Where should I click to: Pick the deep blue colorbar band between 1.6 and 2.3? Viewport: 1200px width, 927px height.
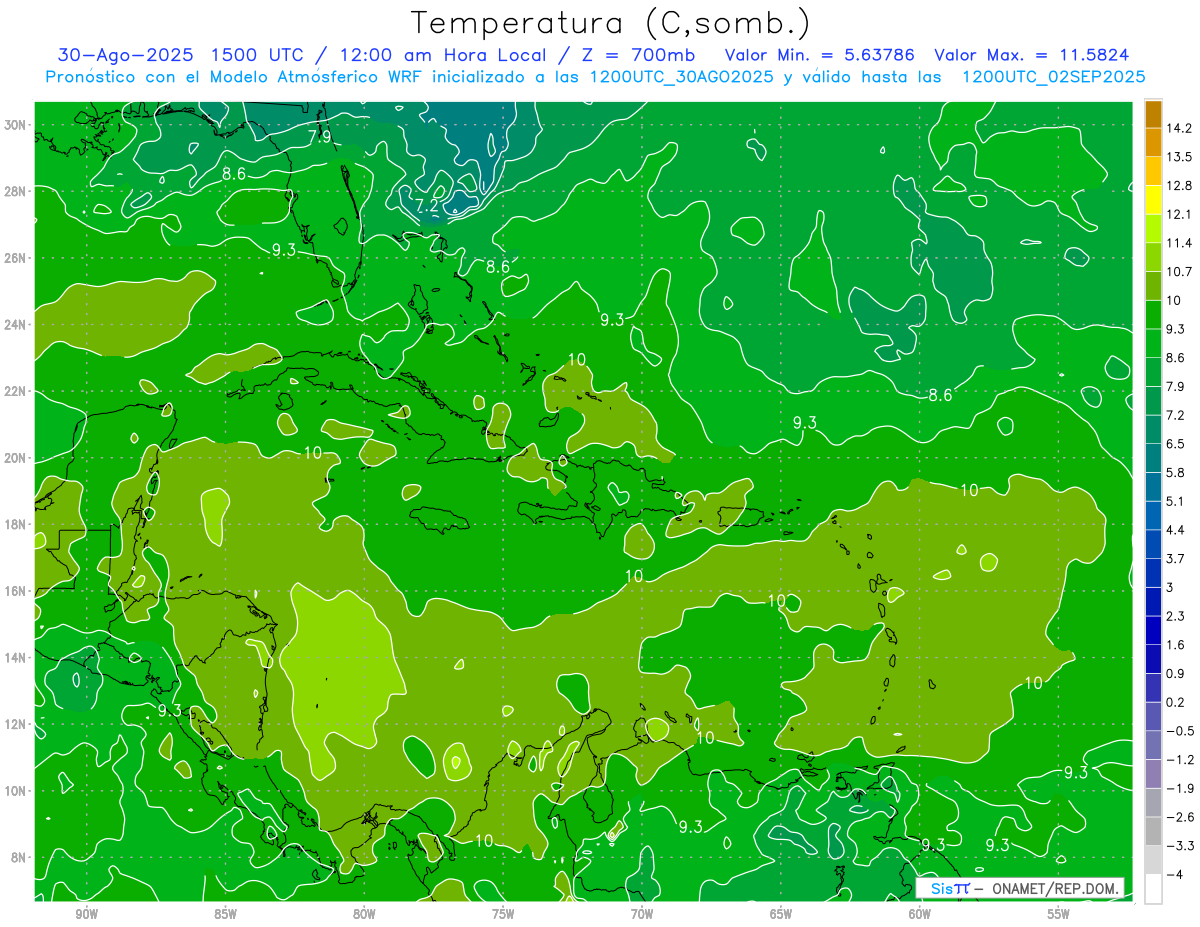1153,631
